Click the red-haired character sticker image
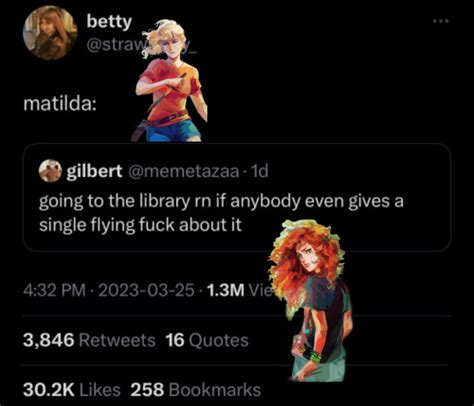This screenshot has width=474, height=406. coord(310,300)
